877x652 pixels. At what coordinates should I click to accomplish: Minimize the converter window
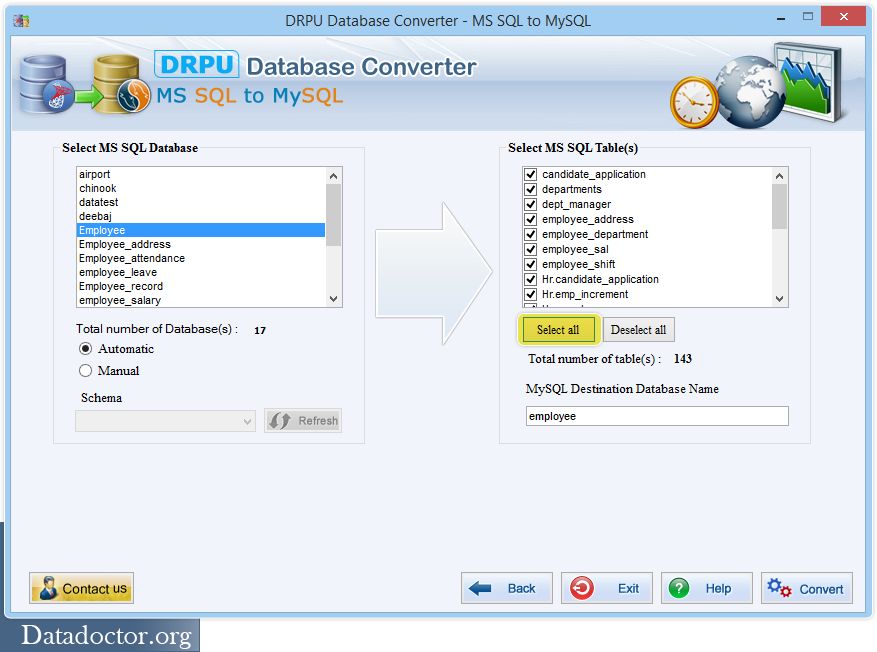point(781,18)
